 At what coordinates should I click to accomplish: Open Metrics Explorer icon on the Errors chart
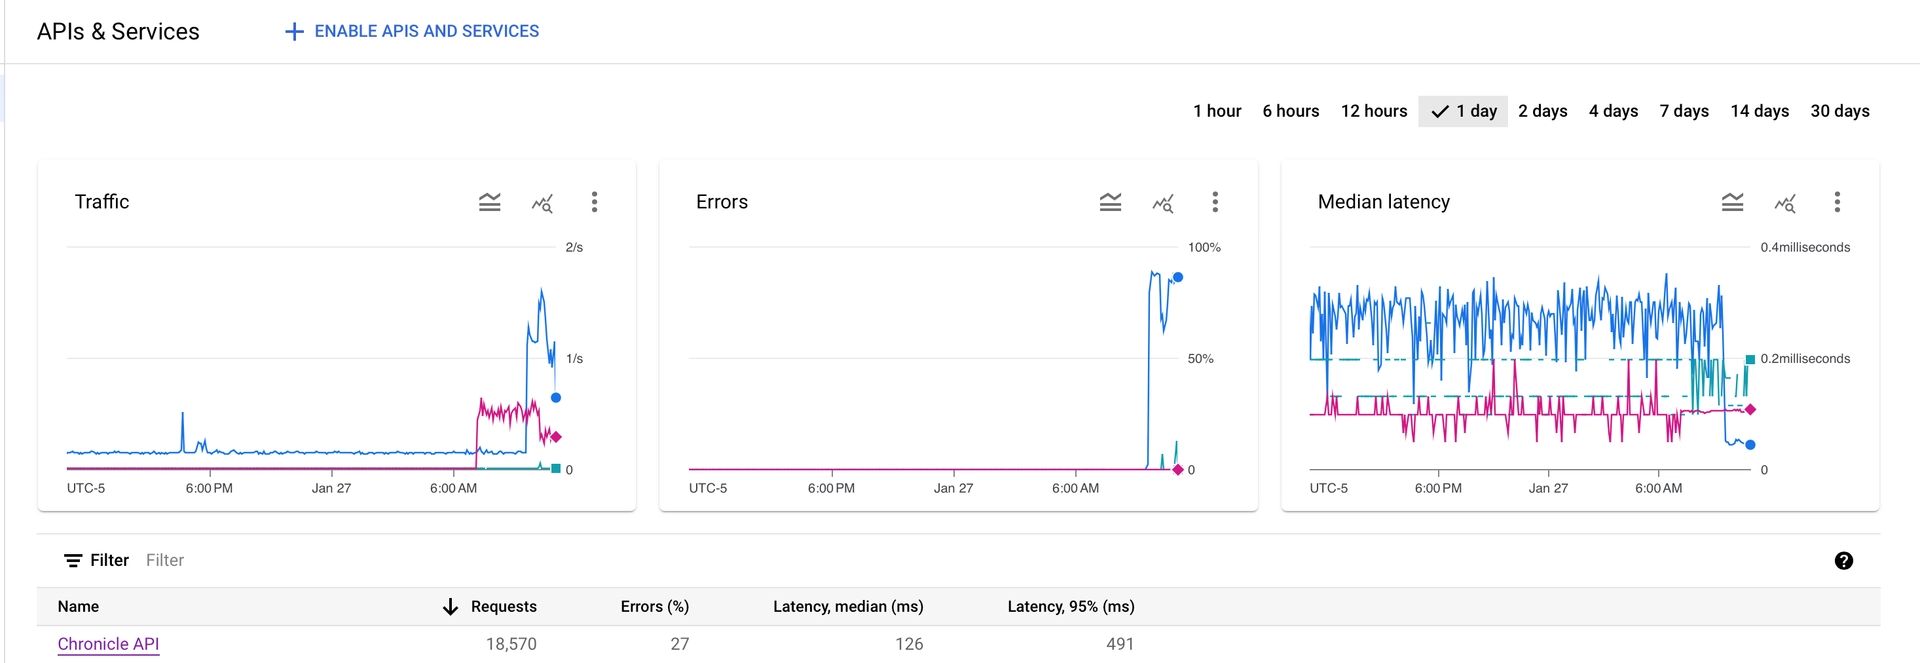1163,204
